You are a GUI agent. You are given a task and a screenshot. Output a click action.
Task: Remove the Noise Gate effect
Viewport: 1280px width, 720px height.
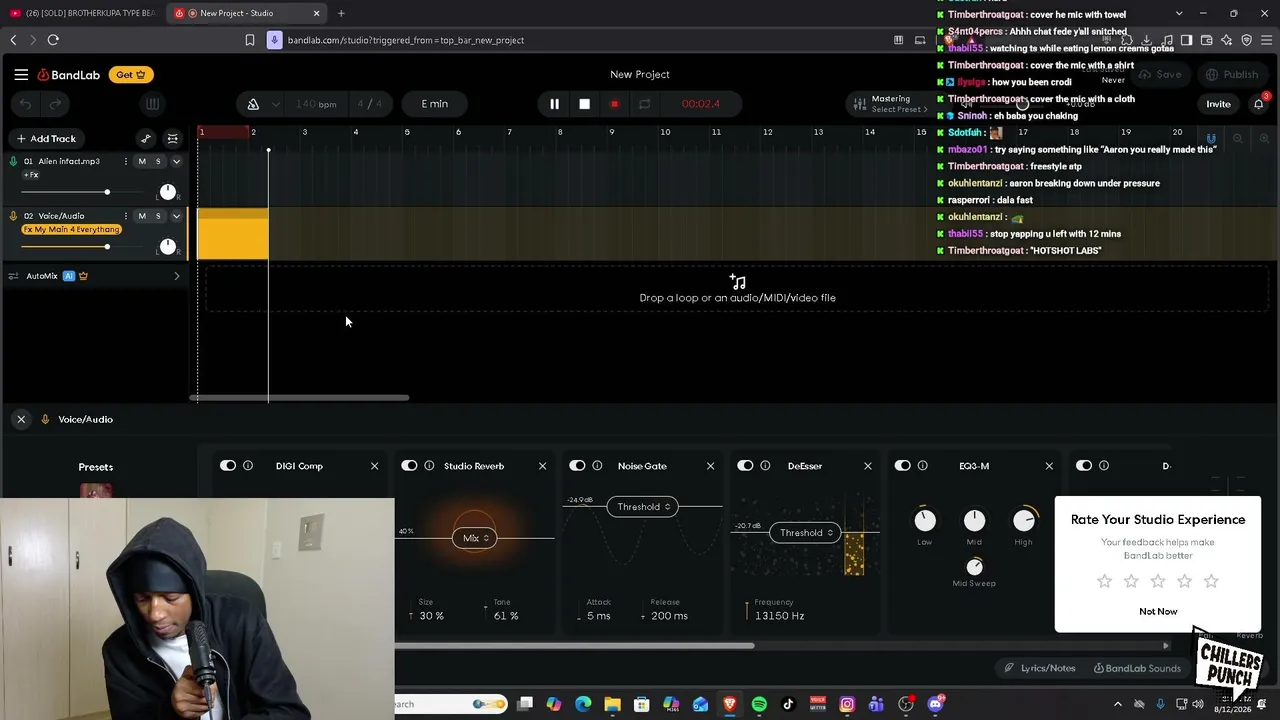point(711,466)
